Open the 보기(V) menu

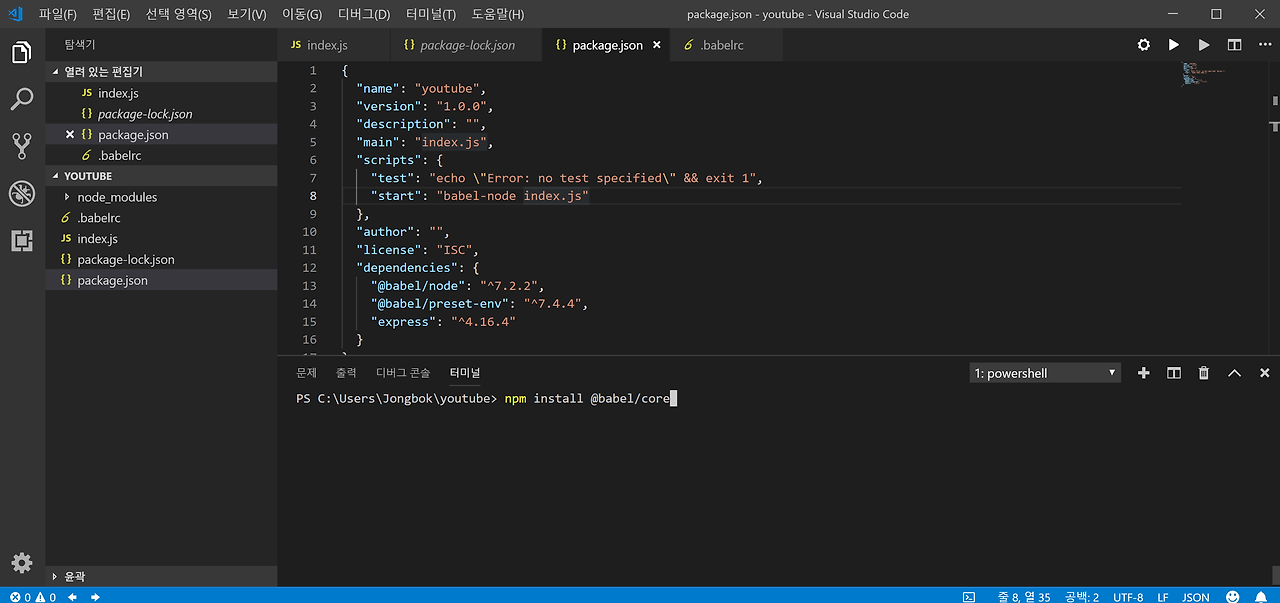[247, 14]
